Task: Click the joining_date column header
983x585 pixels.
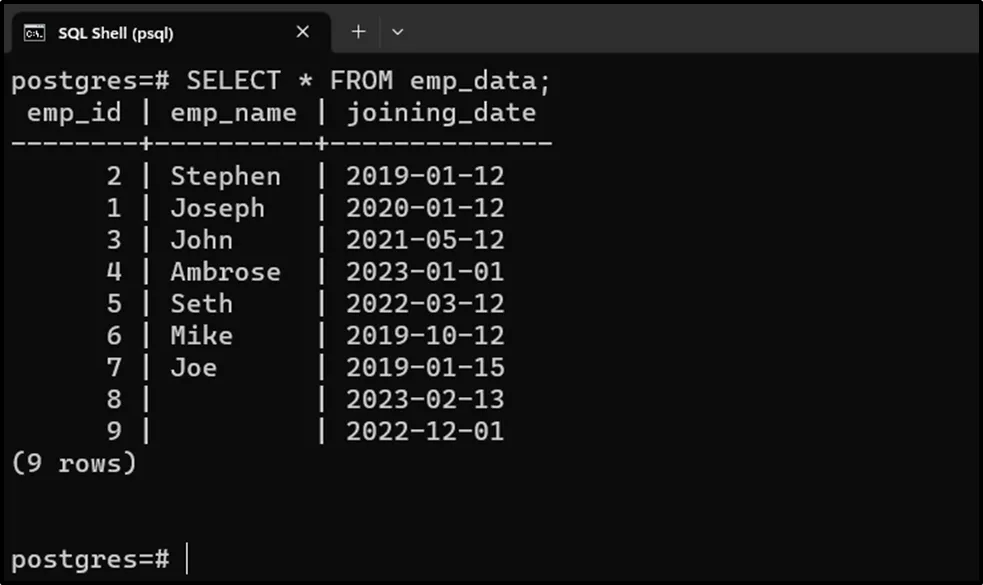Action: point(441,113)
